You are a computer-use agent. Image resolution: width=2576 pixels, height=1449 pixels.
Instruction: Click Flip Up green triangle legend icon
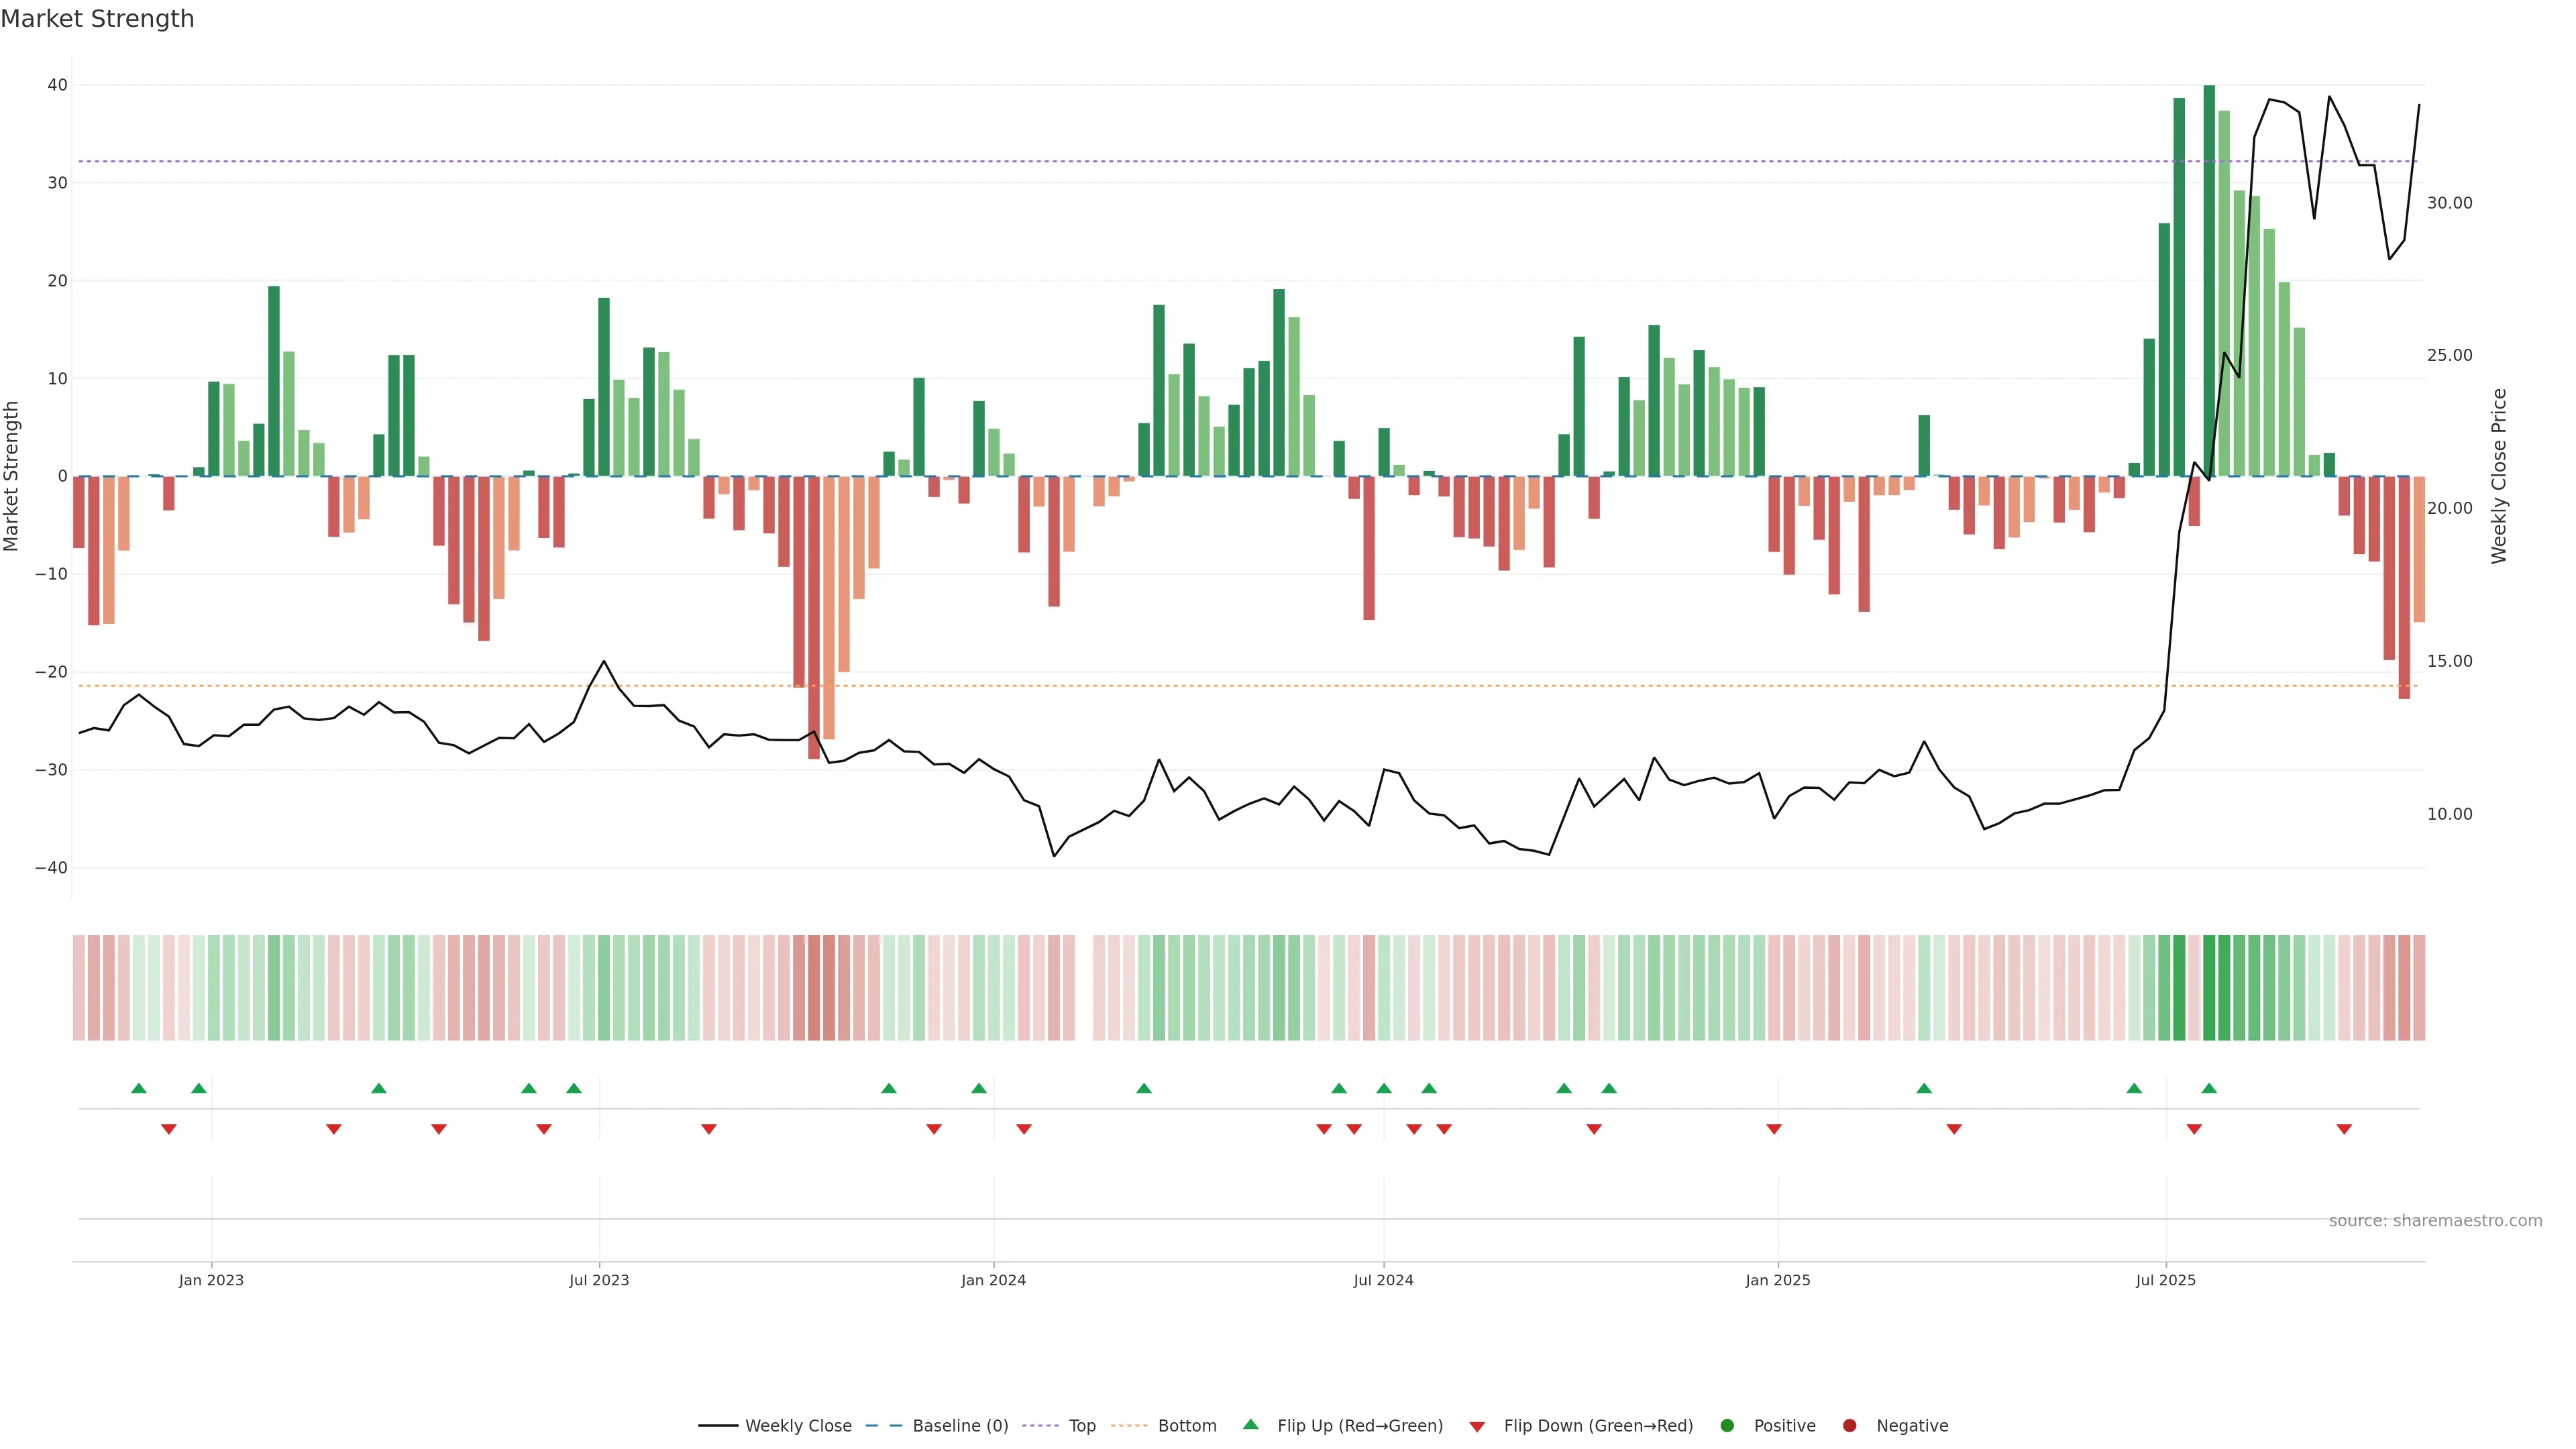point(1250,1424)
